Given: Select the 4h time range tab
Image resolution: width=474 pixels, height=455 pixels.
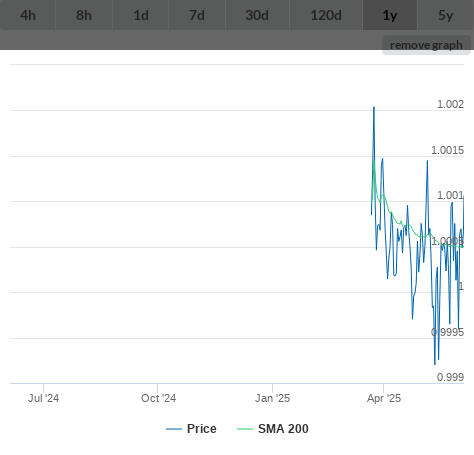Looking at the screenshot, I should 28,15.
